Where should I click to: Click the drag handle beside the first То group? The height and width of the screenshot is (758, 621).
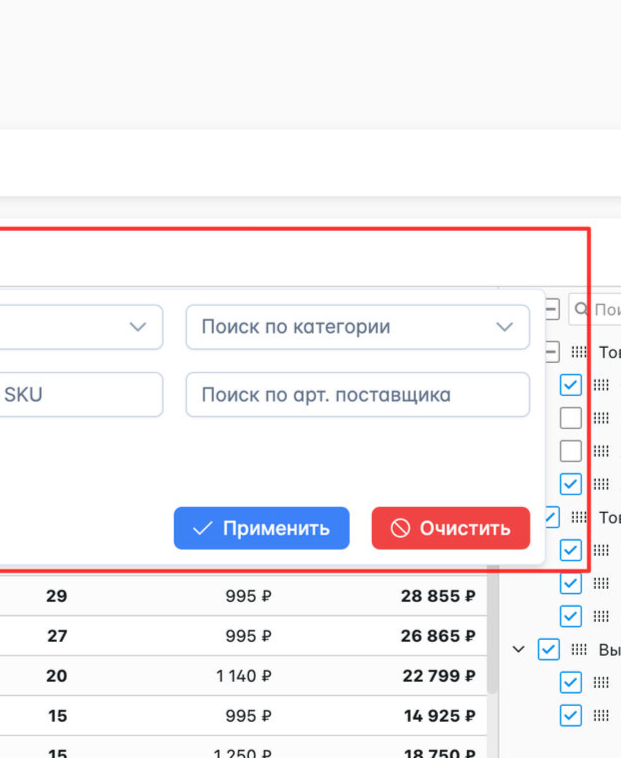(x=579, y=352)
